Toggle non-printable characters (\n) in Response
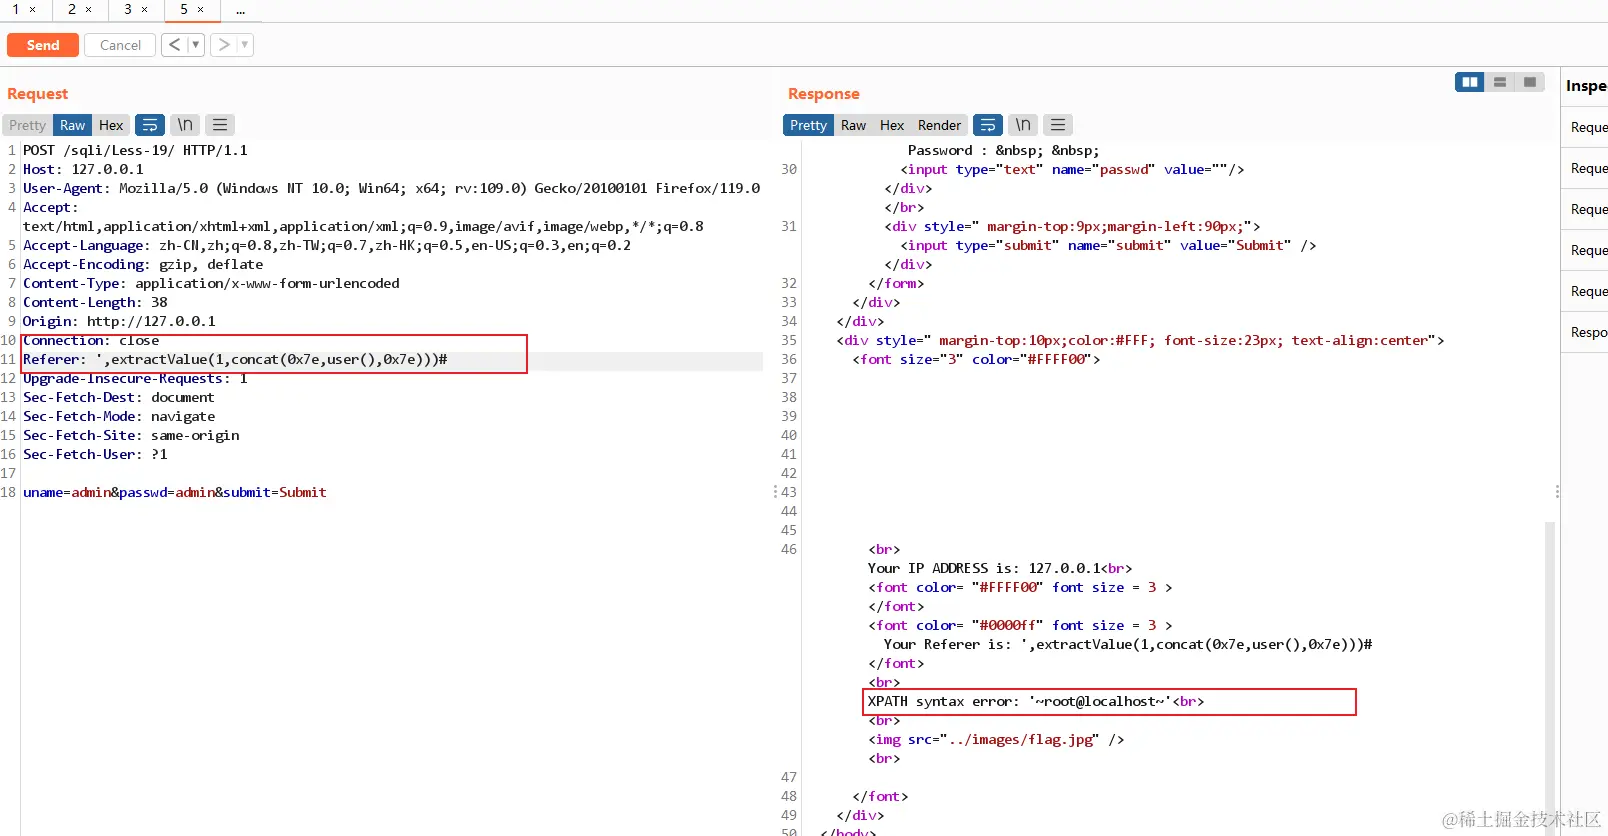1608x836 pixels. point(1023,125)
